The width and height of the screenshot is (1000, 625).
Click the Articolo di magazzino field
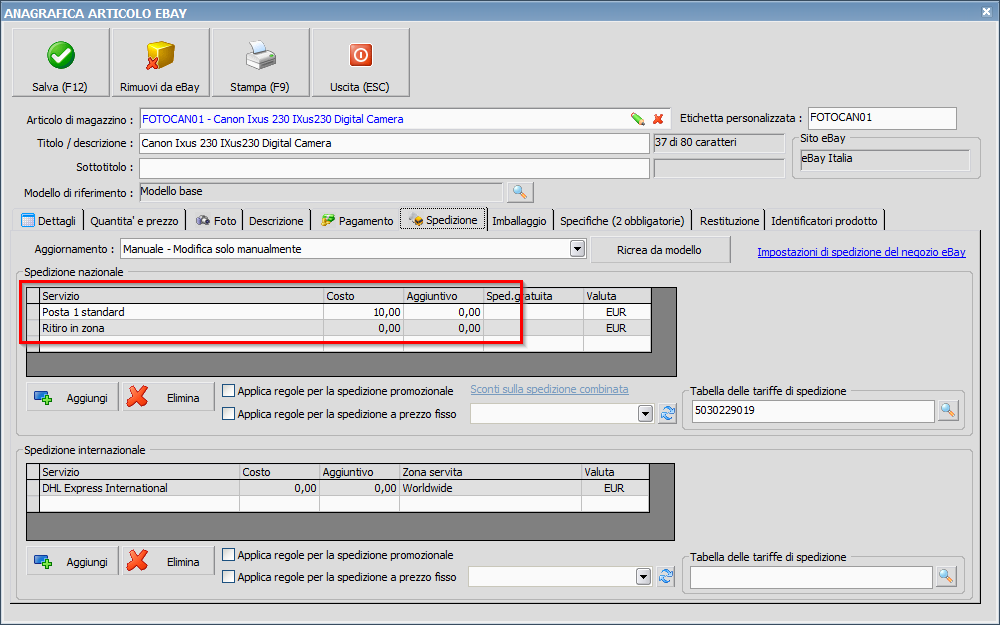(383, 119)
